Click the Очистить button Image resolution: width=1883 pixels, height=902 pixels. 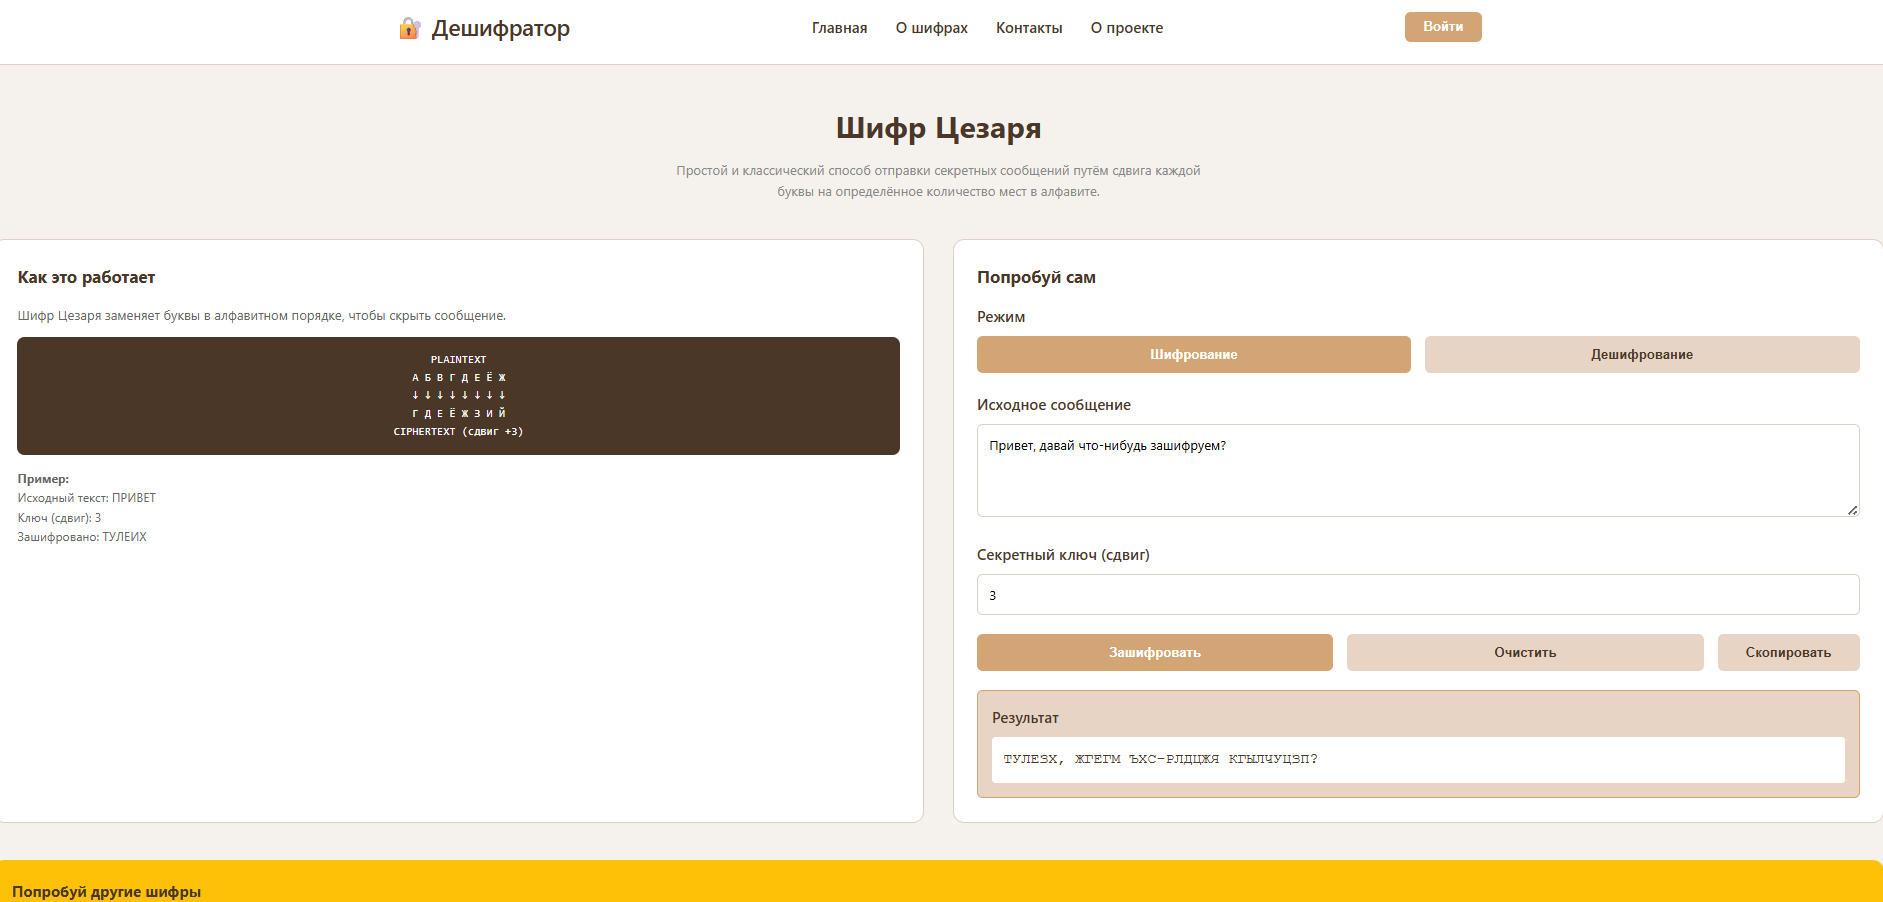point(1525,652)
